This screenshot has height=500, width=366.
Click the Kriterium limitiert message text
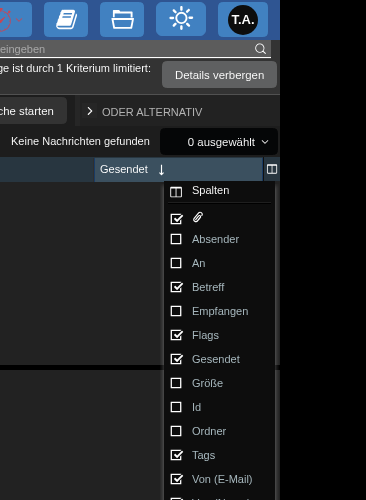(x=75, y=68)
